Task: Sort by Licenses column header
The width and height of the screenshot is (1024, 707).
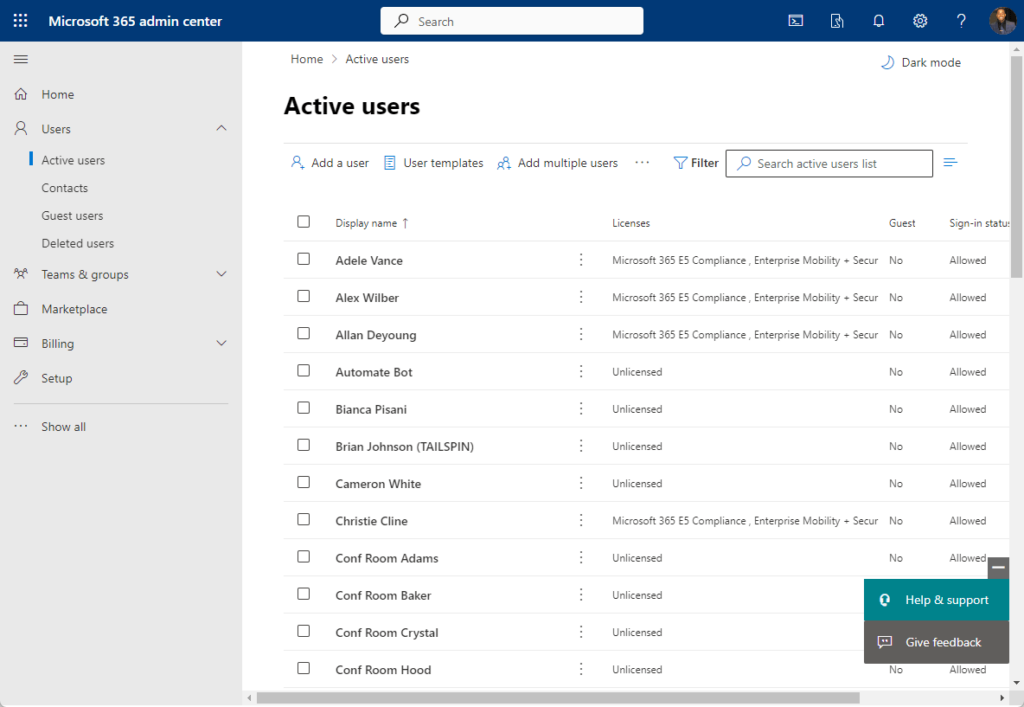Action: click(x=631, y=223)
